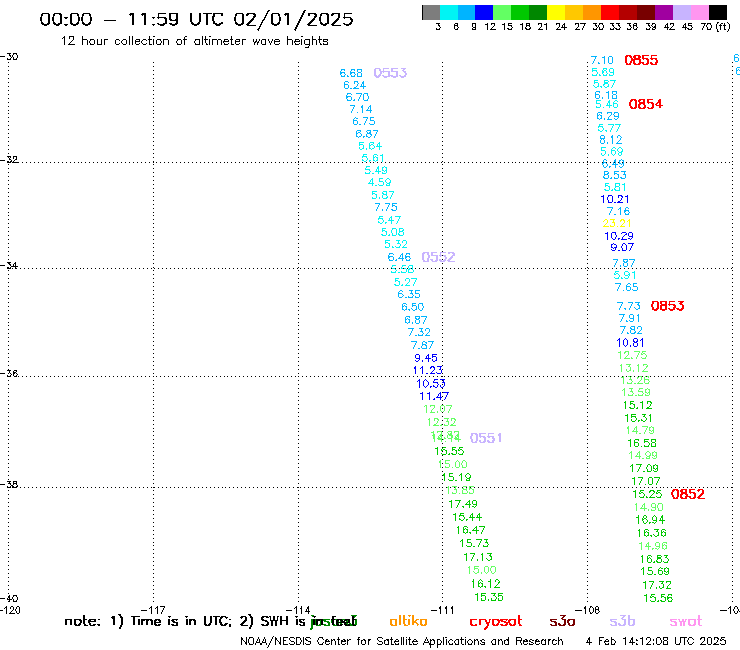Screen dimensions: 740x650
Task: Click the wave height value 17.32
Action: point(656,585)
